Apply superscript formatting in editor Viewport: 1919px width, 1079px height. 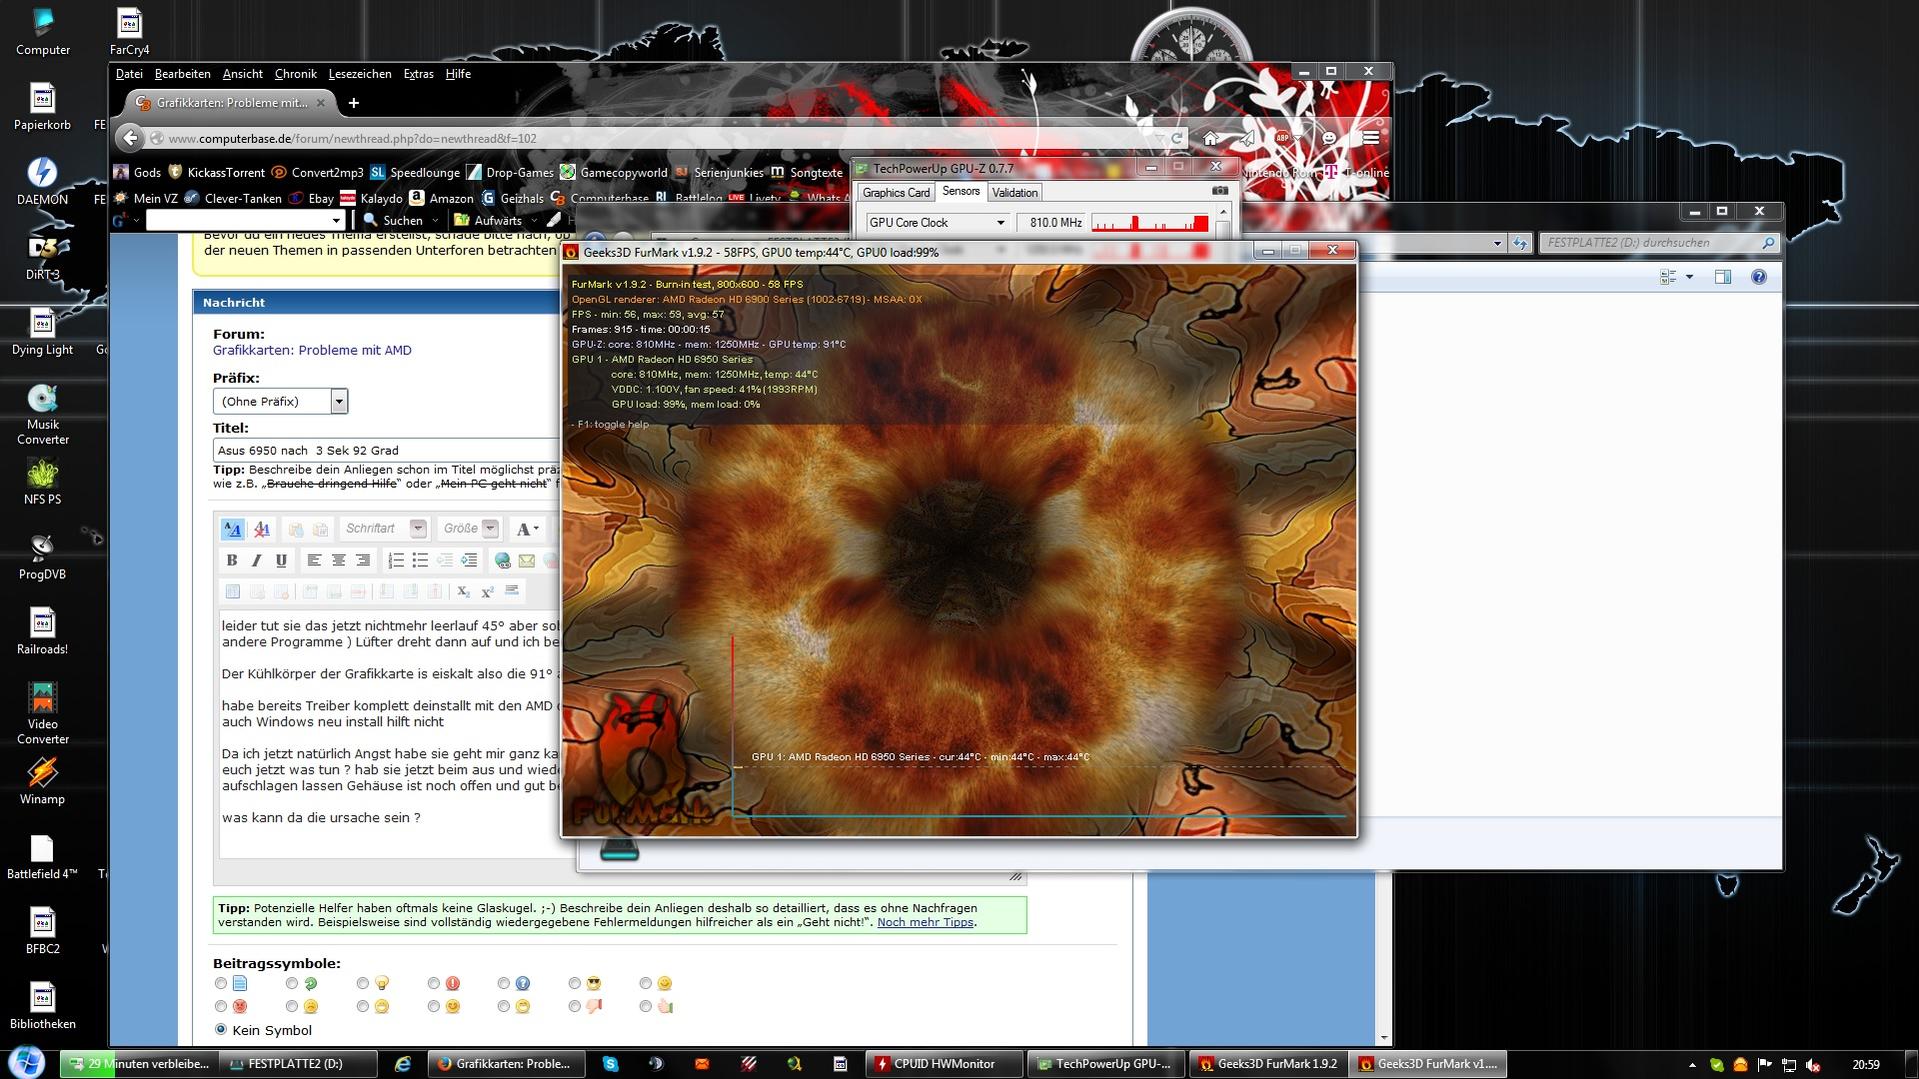point(487,592)
